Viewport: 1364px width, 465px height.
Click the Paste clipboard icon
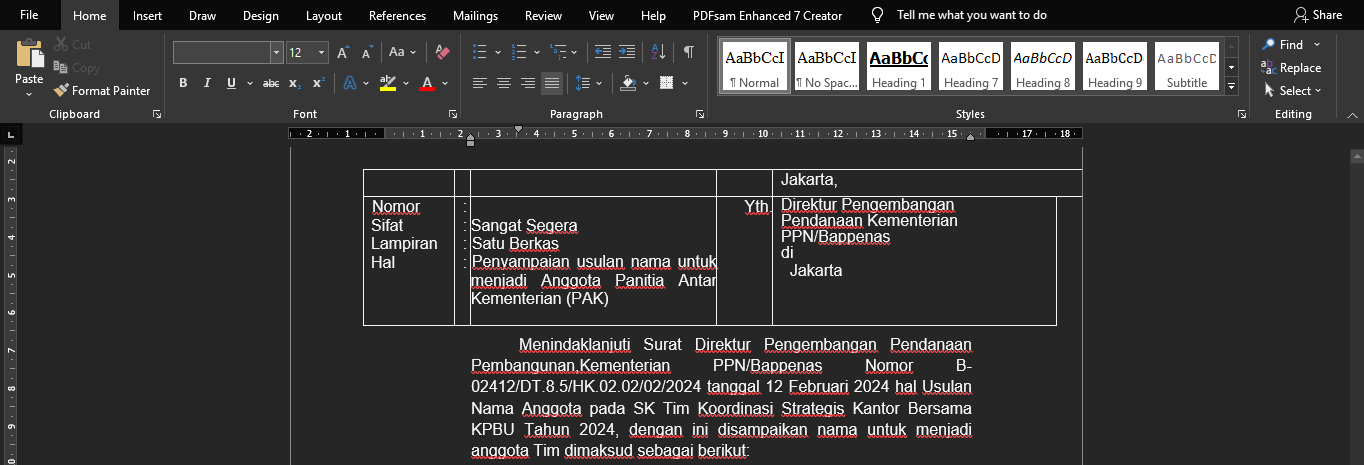pyautogui.click(x=29, y=52)
